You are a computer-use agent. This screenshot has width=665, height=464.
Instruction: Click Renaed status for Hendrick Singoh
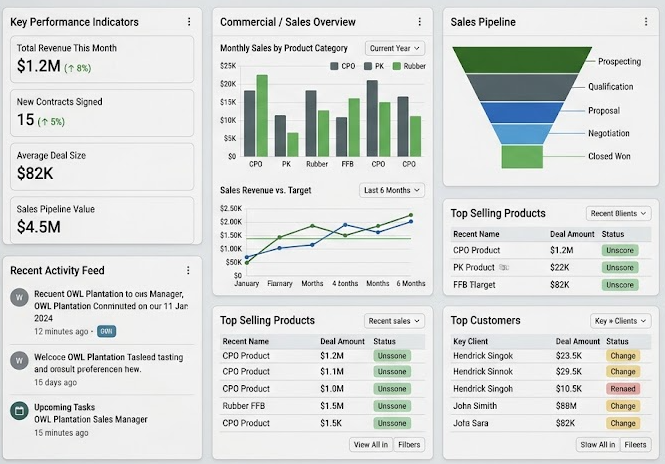623,389
